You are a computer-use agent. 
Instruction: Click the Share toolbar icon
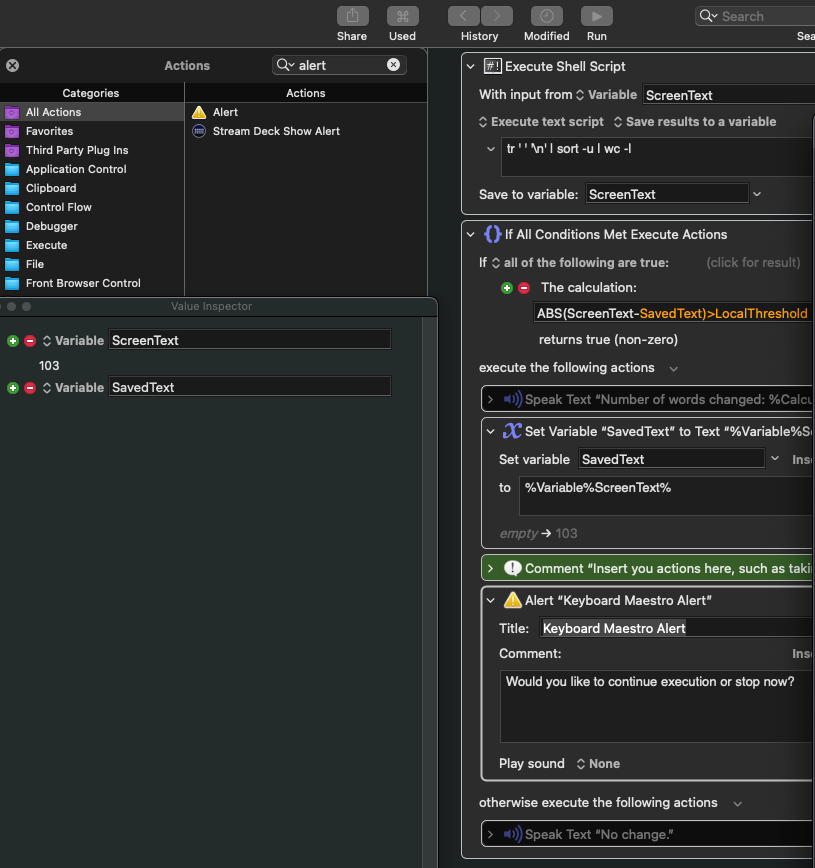coord(351,16)
